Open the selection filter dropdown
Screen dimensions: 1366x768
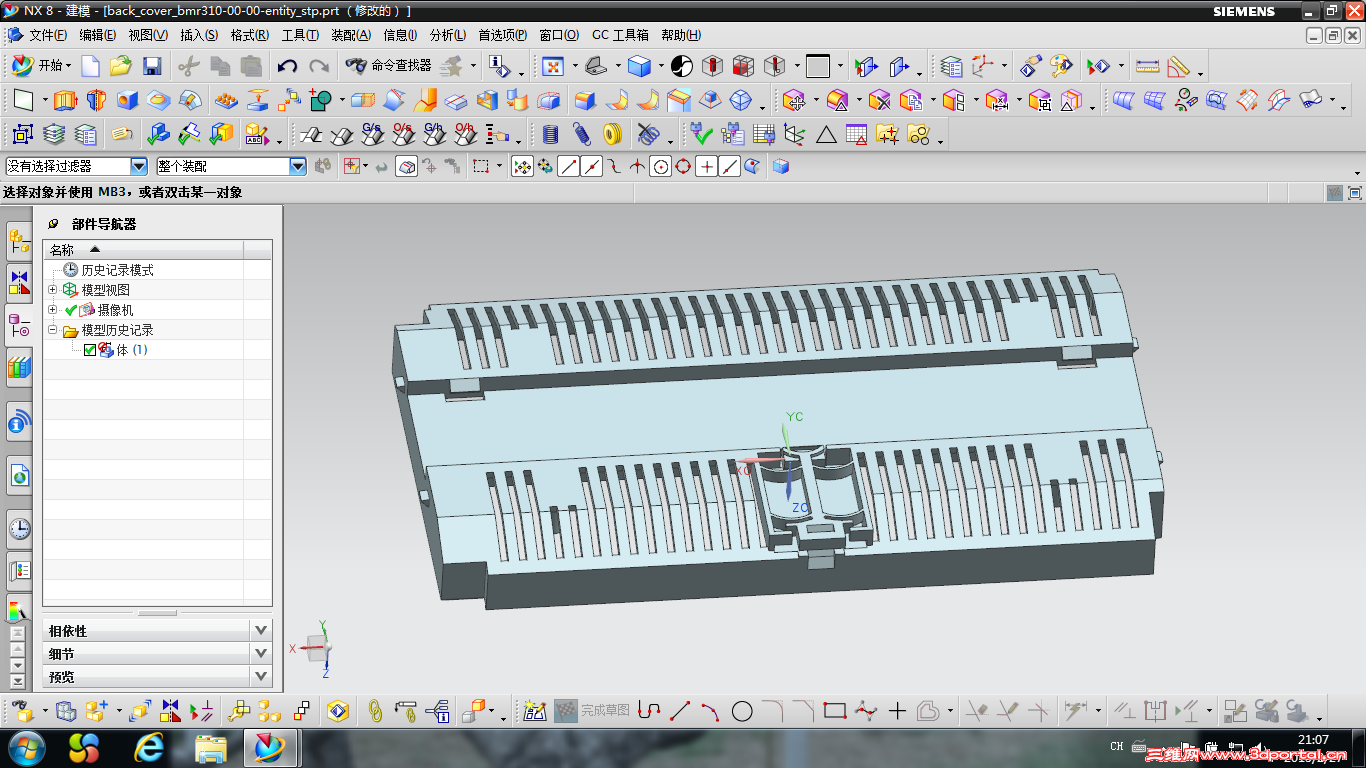coord(138,167)
